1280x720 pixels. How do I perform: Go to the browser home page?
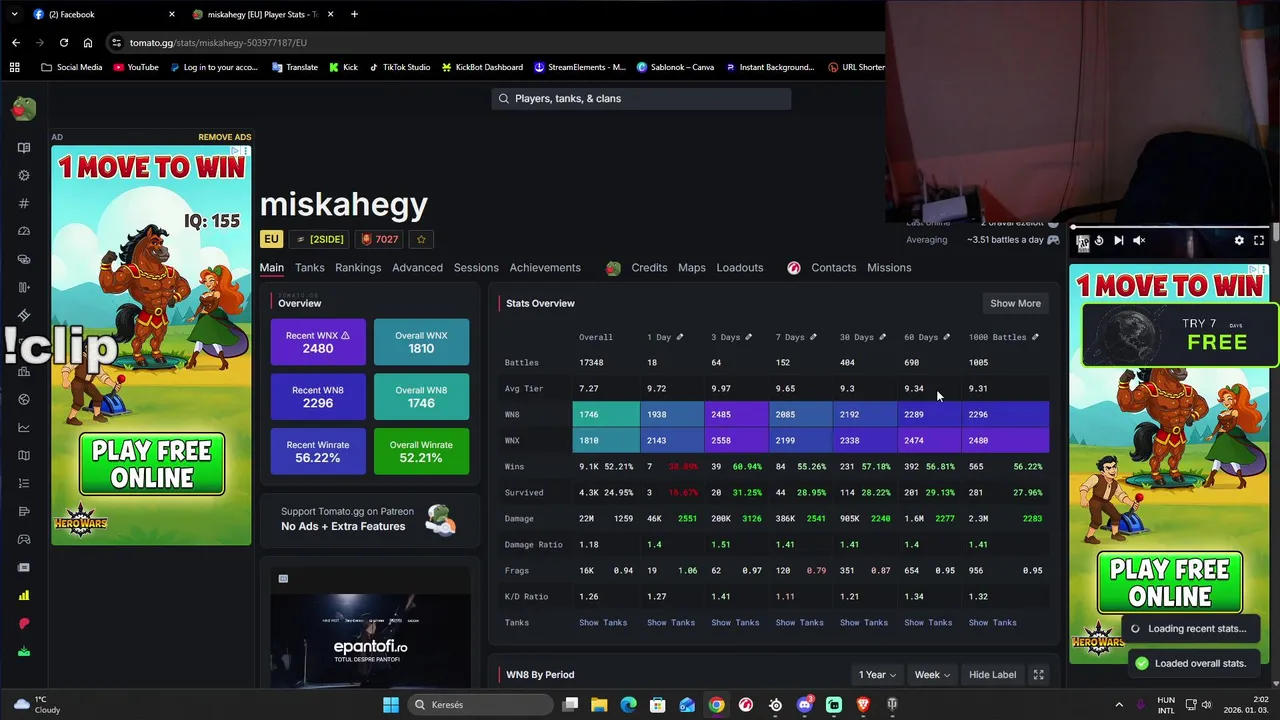coord(88,43)
